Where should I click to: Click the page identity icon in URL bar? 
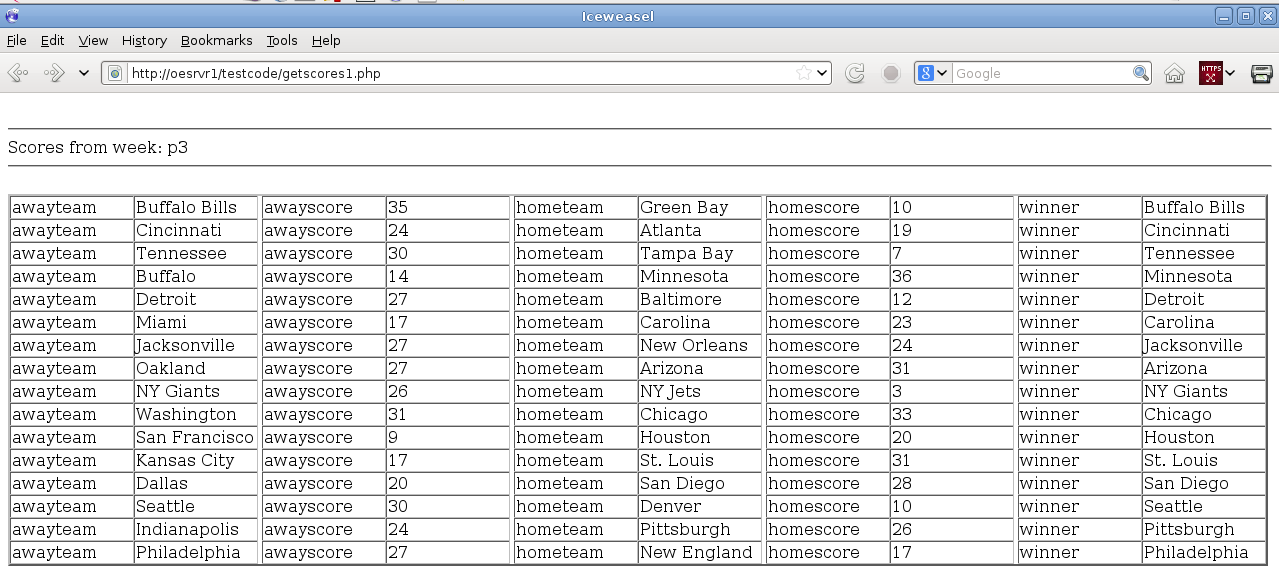tap(115, 73)
